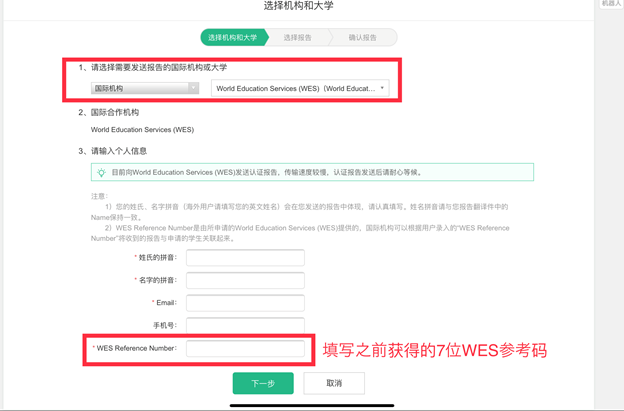The height and width of the screenshot is (411, 624).
Task: Select the 确认报告 step tab
Action: click(363, 37)
